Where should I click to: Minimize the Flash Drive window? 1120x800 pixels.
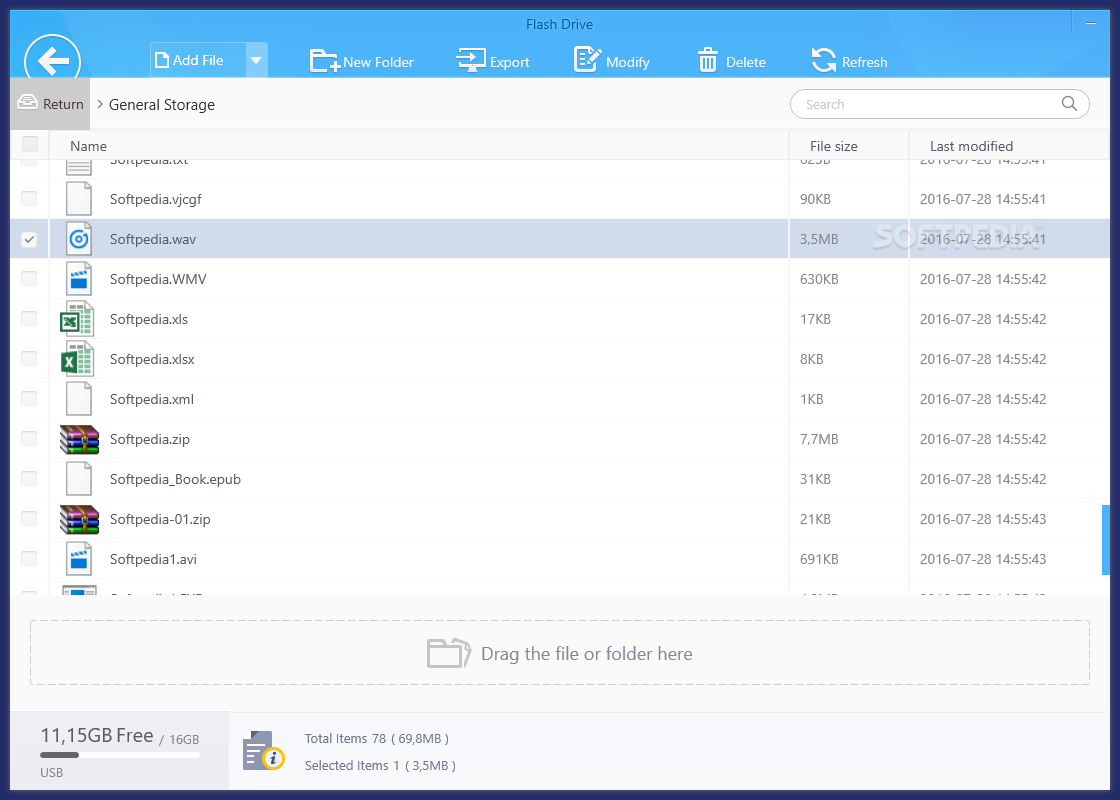[x=1091, y=24]
